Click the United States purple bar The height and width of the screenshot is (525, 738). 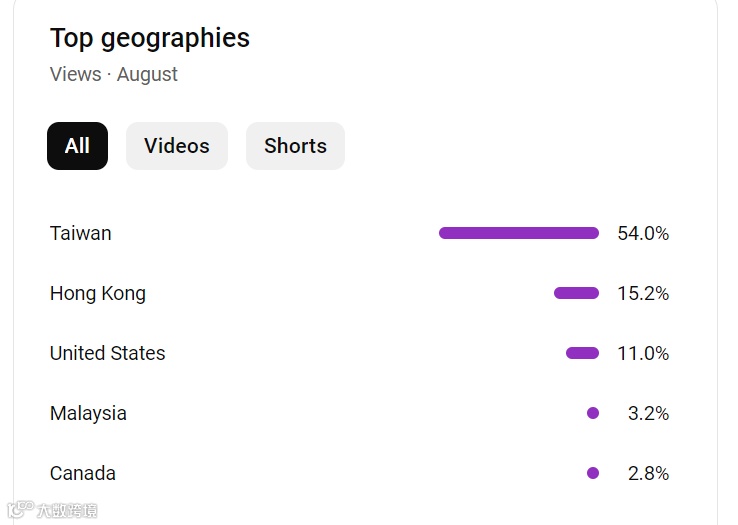point(582,353)
